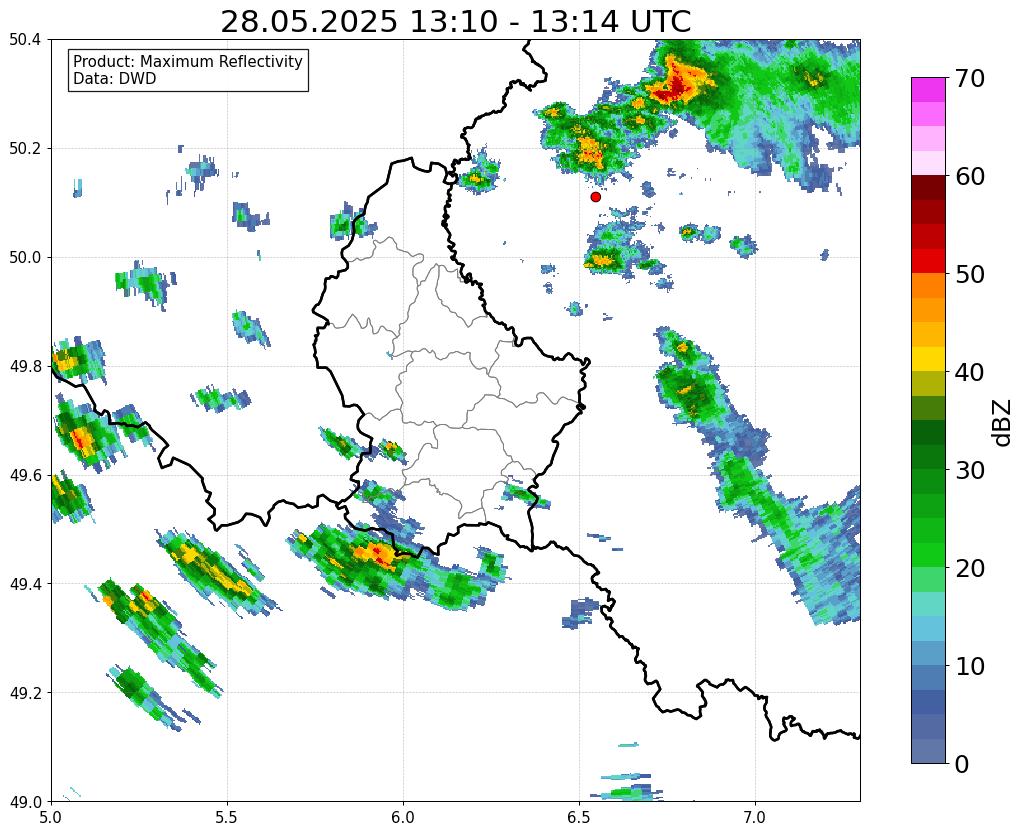Click the colorbar tick label "10"
This screenshot has height=834, width=1023.
[969, 666]
